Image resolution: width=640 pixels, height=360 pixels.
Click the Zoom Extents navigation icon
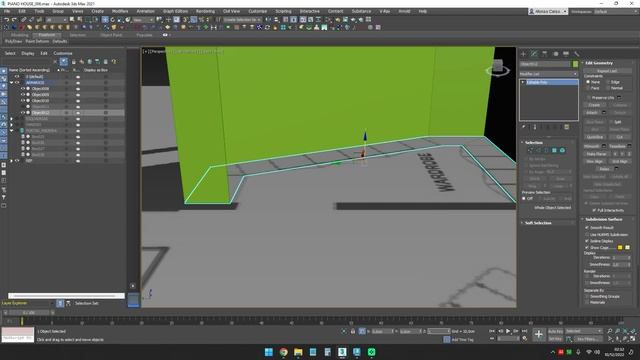625,331
